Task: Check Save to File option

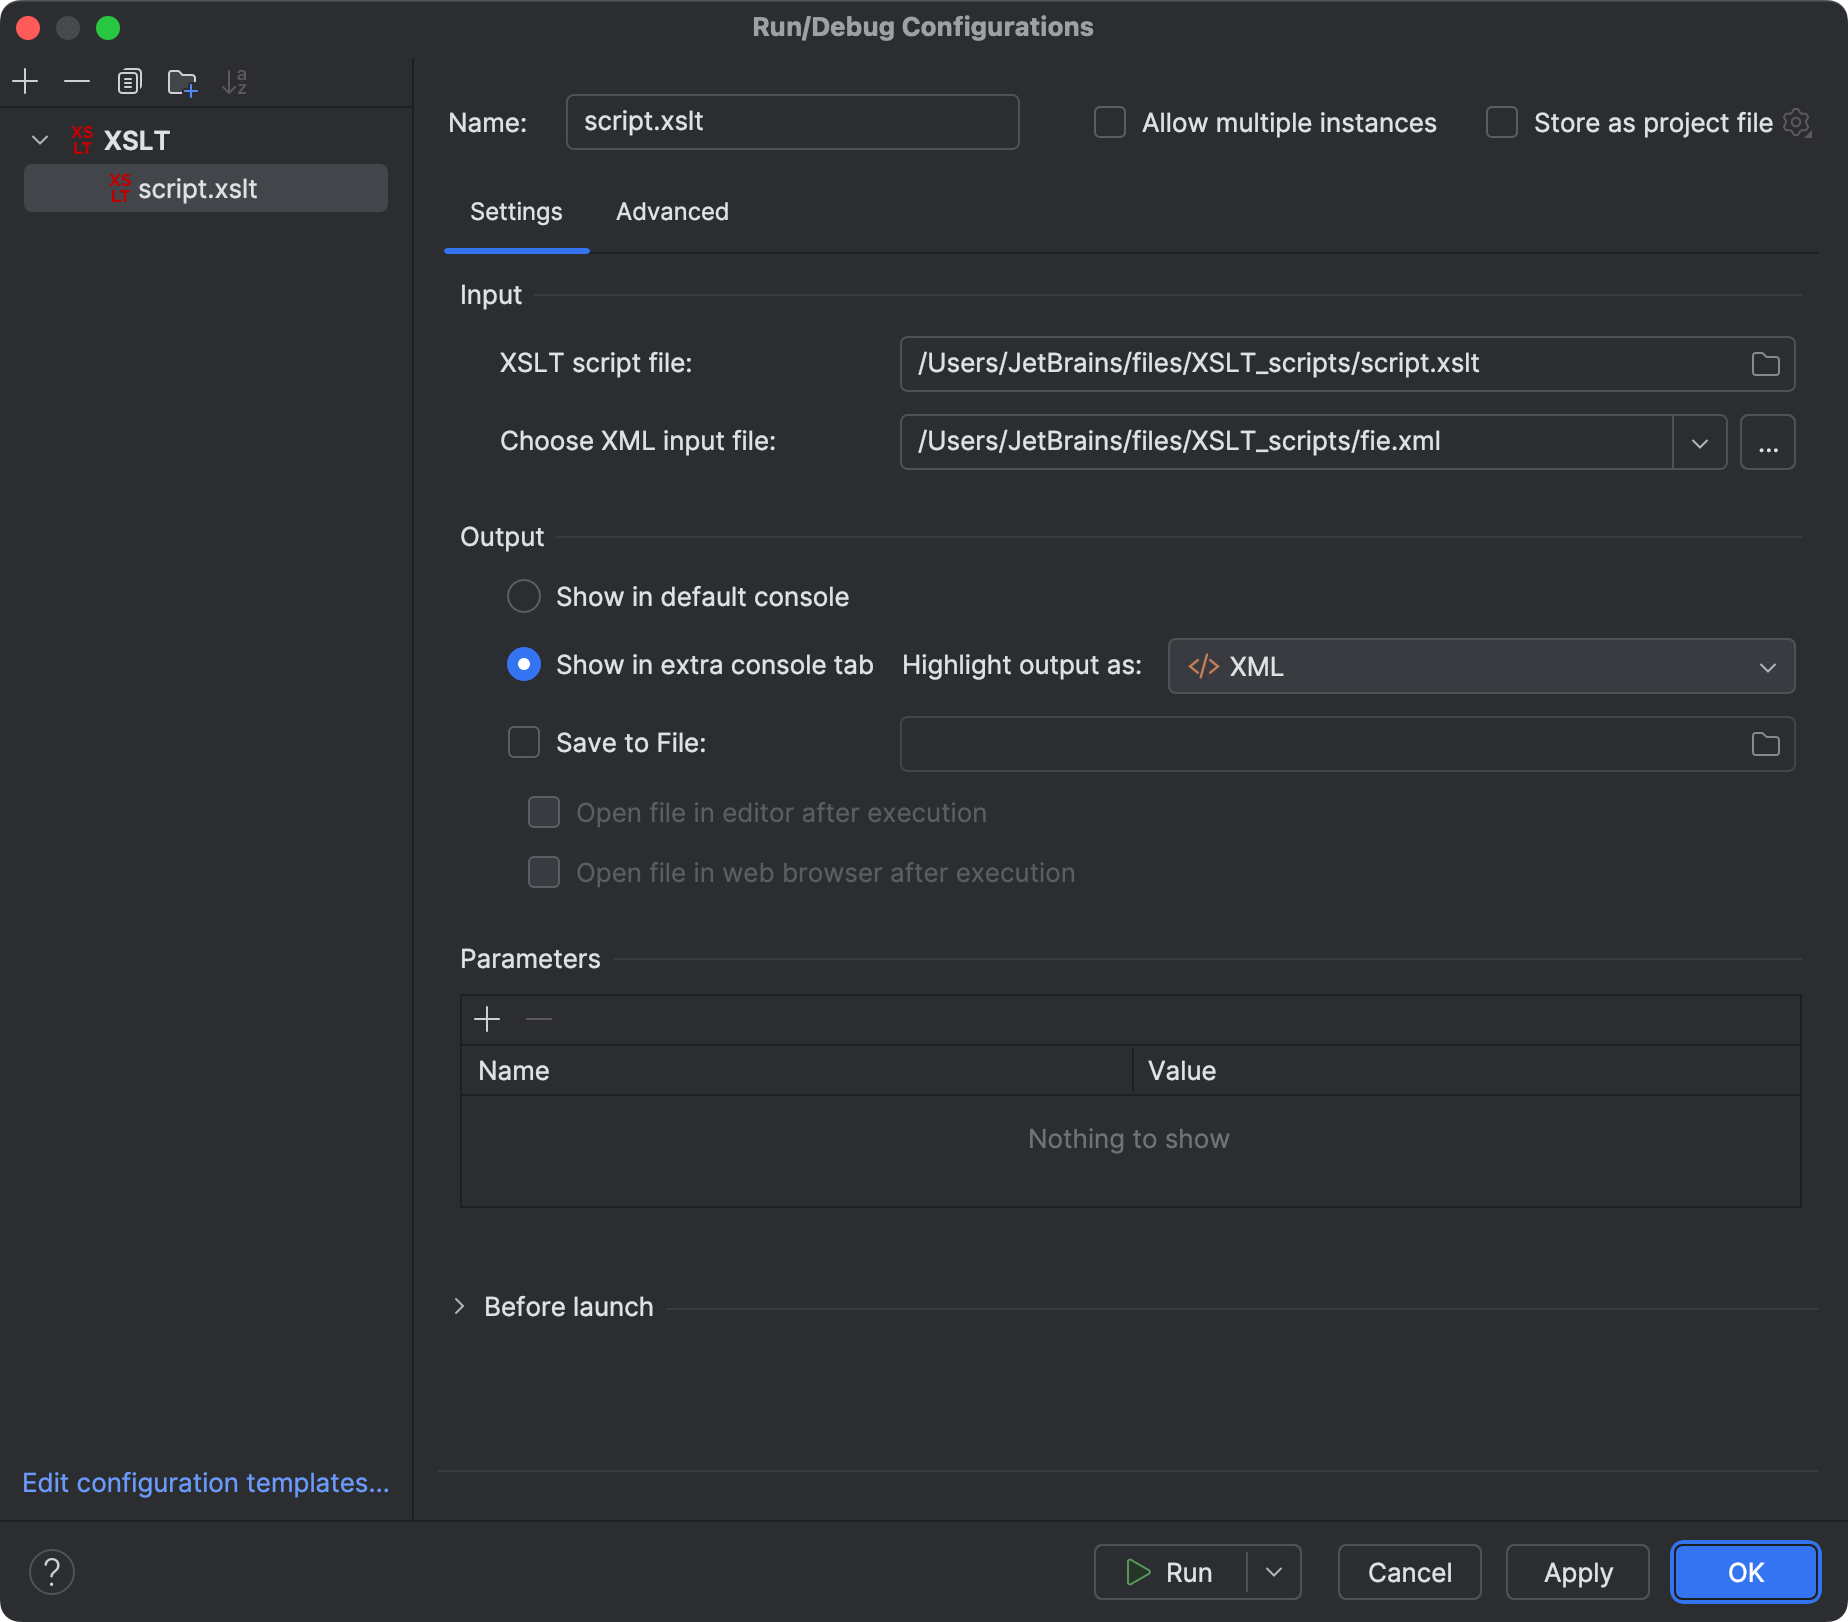Action: (523, 742)
